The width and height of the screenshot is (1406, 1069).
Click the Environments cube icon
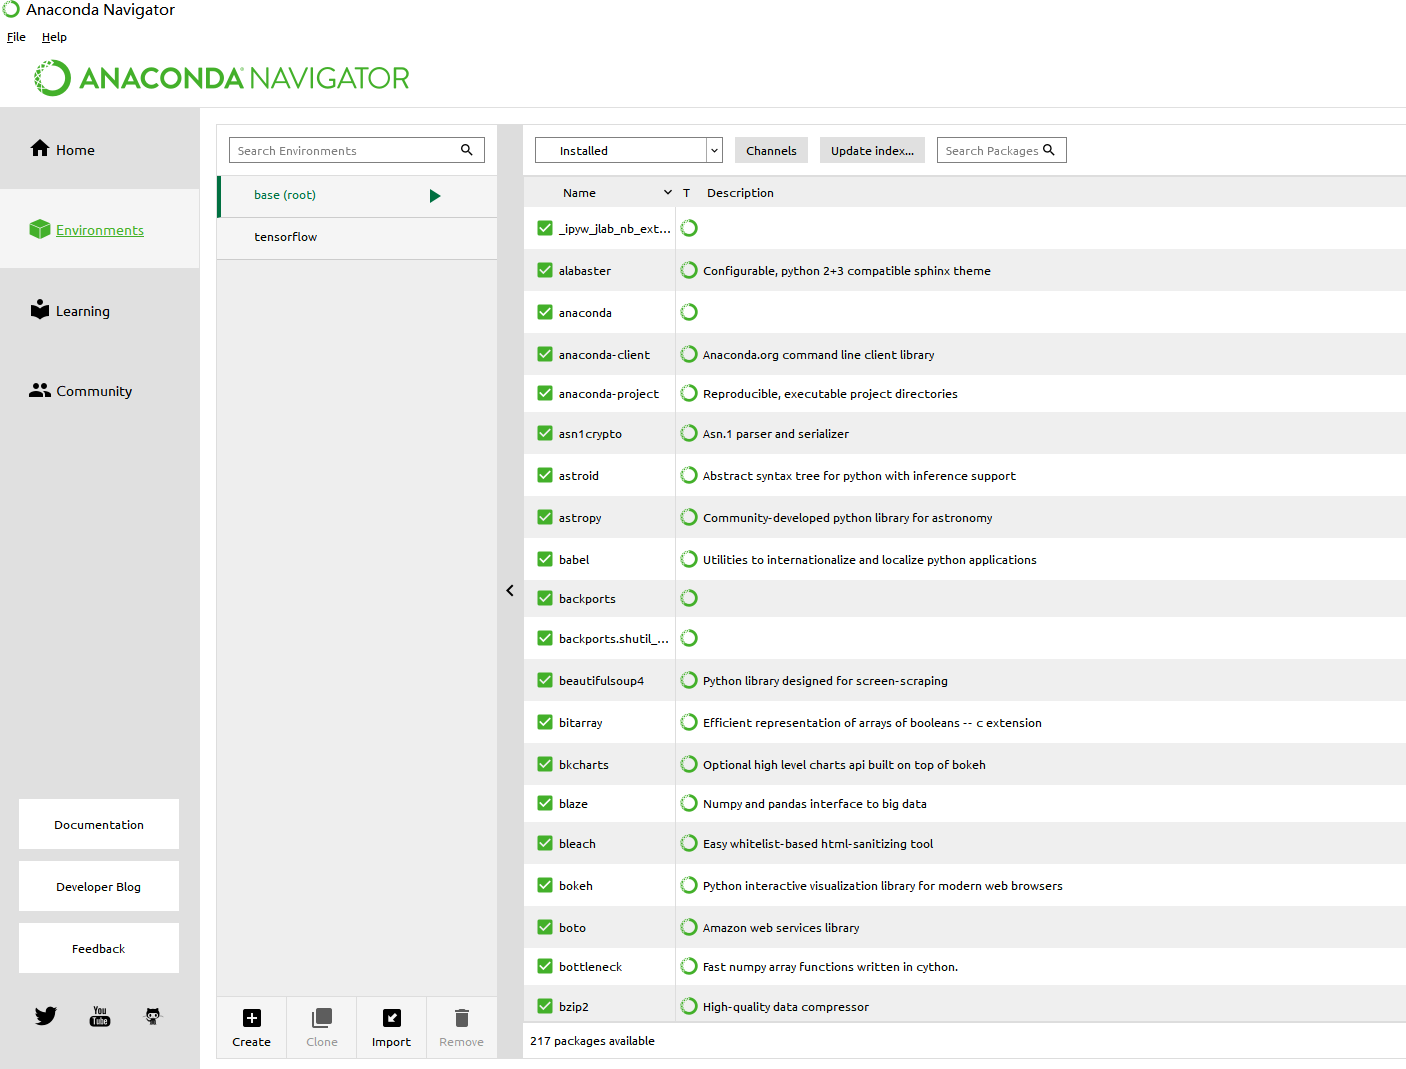click(x=40, y=229)
